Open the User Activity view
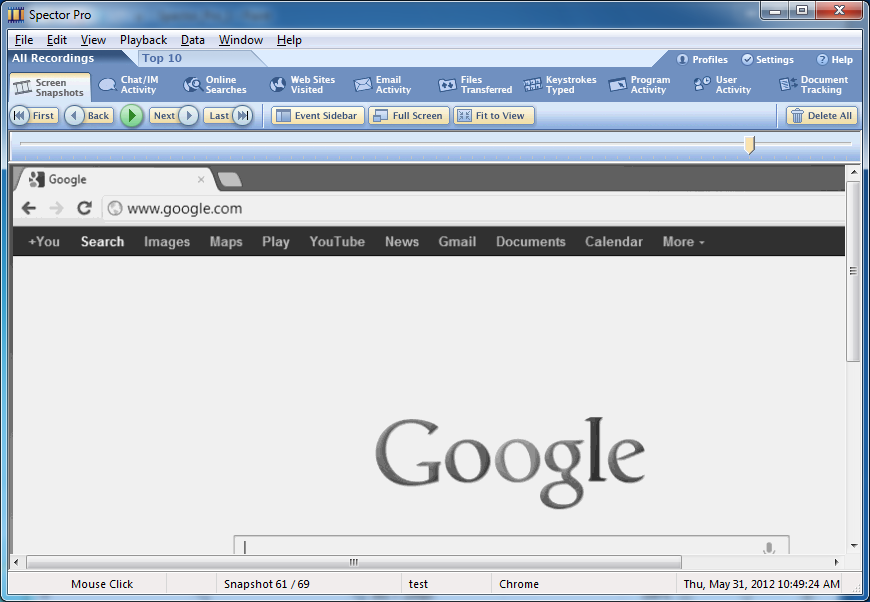870x602 pixels. point(722,85)
